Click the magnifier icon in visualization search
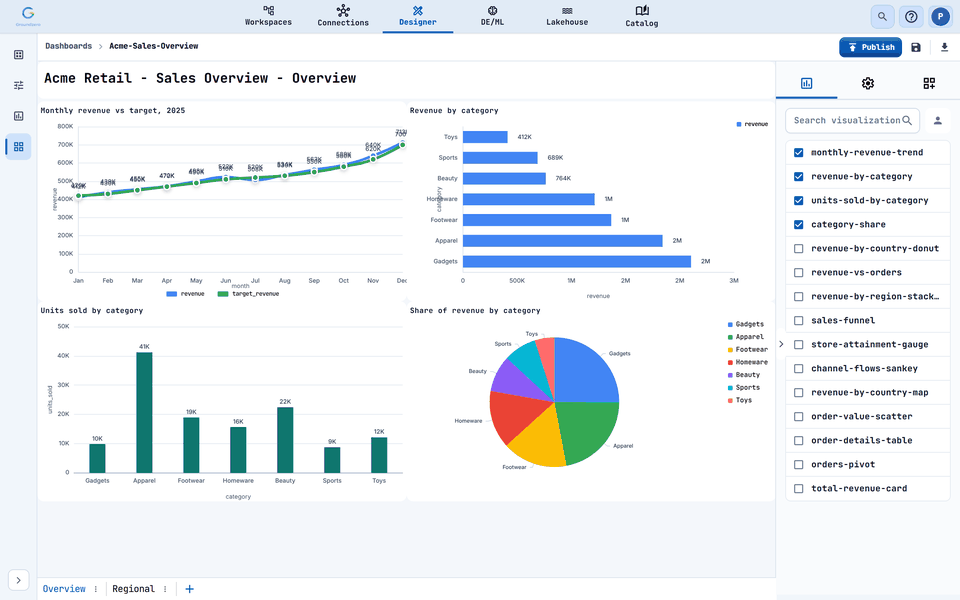Viewport: 960px width, 600px height. click(x=907, y=121)
